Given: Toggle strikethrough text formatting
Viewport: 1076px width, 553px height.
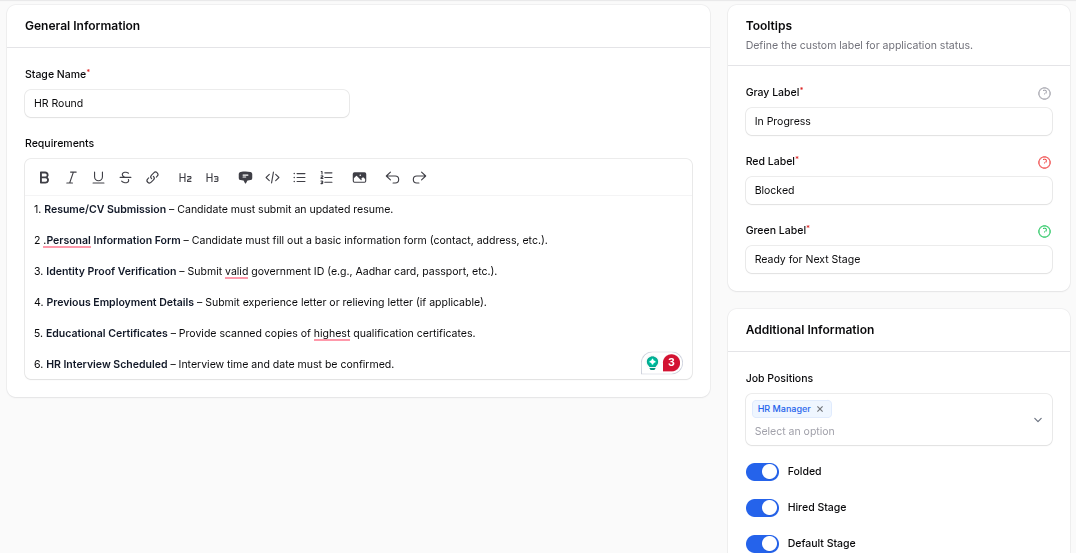Looking at the screenshot, I should 125,178.
